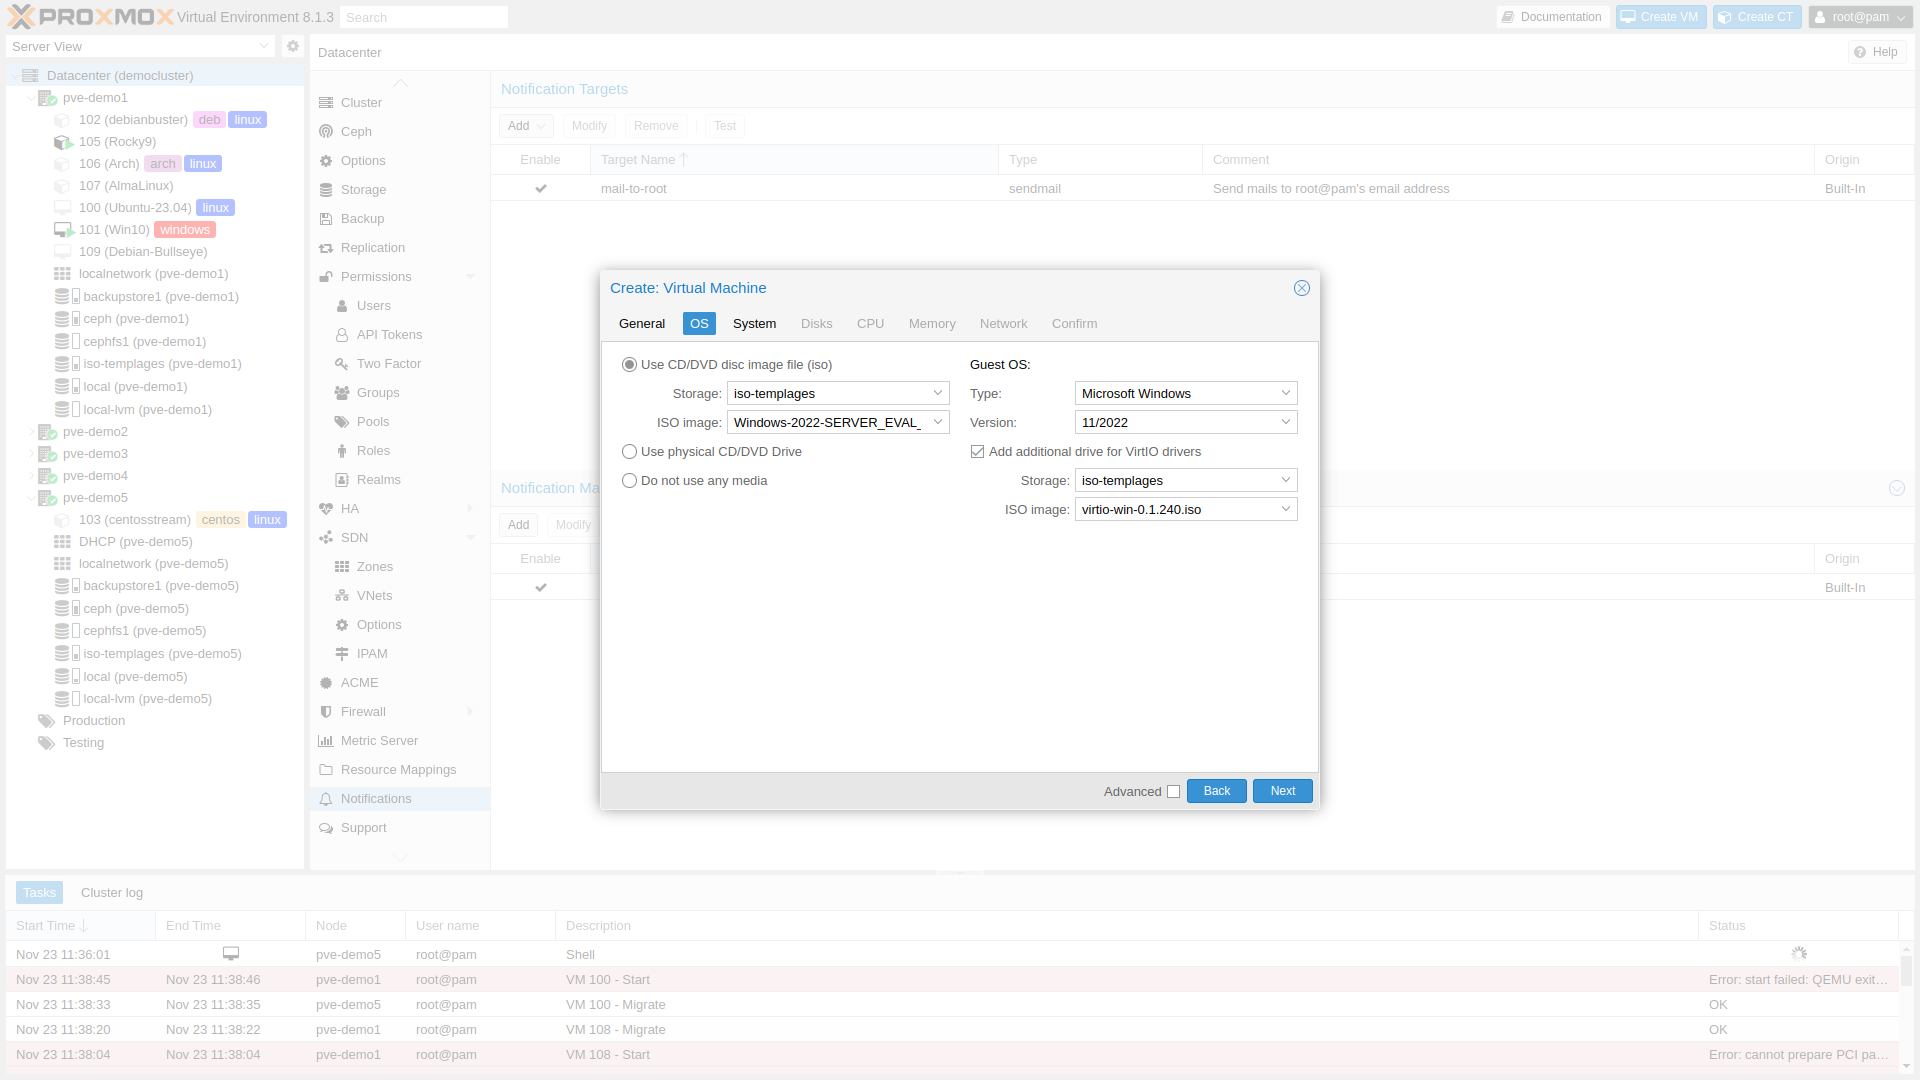Image resolution: width=1920 pixels, height=1080 pixels.
Task: Click the Notifications bell icon
Action: pyautogui.click(x=326, y=799)
